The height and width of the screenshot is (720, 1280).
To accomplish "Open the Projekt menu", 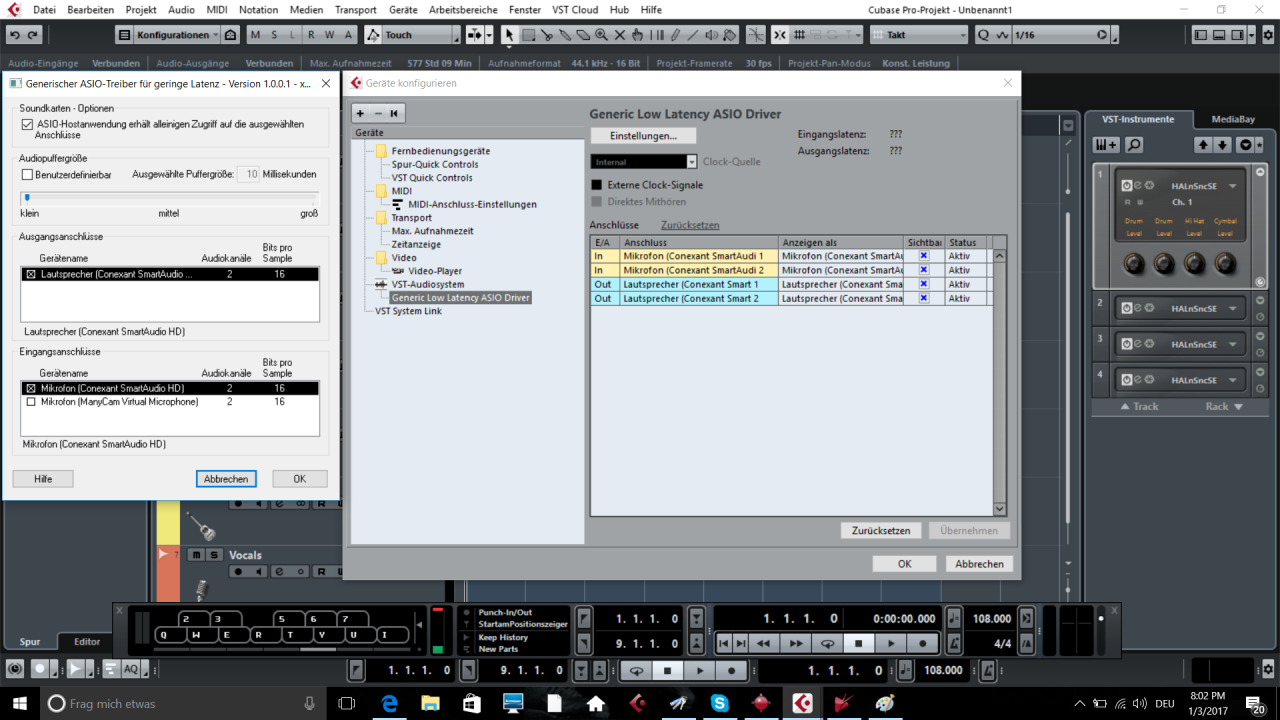I will coord(141,9).
